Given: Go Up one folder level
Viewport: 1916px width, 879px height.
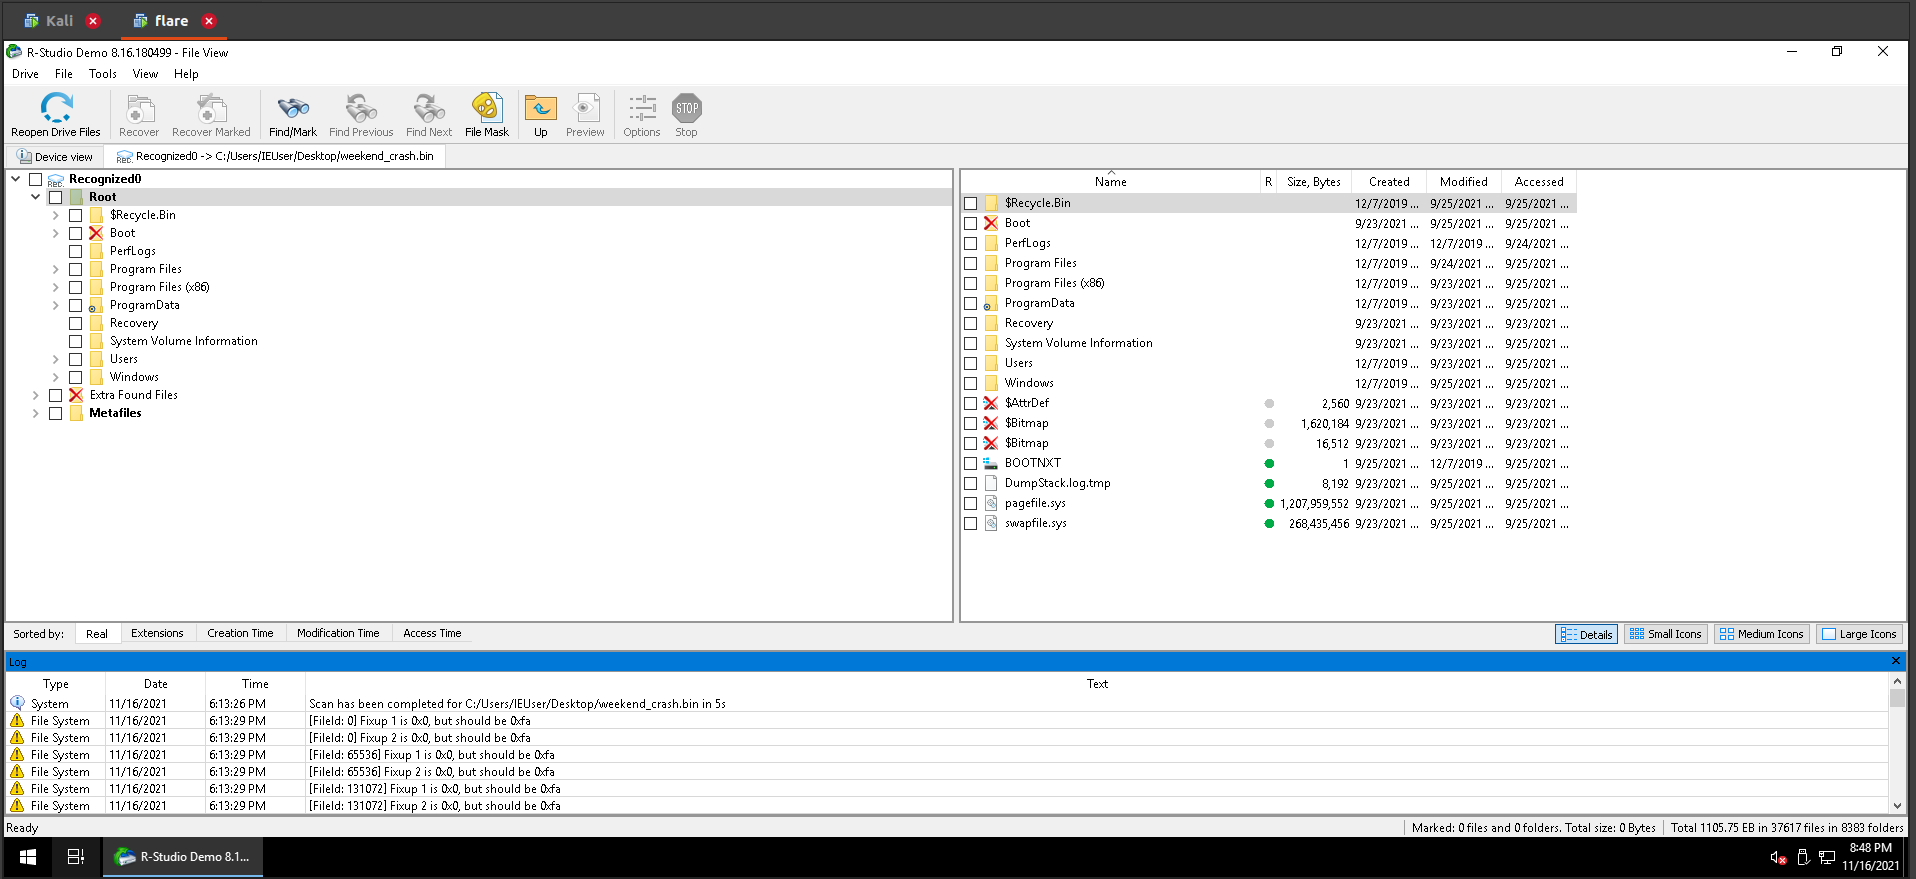Looking at the screenshot, I should point(541,108).
